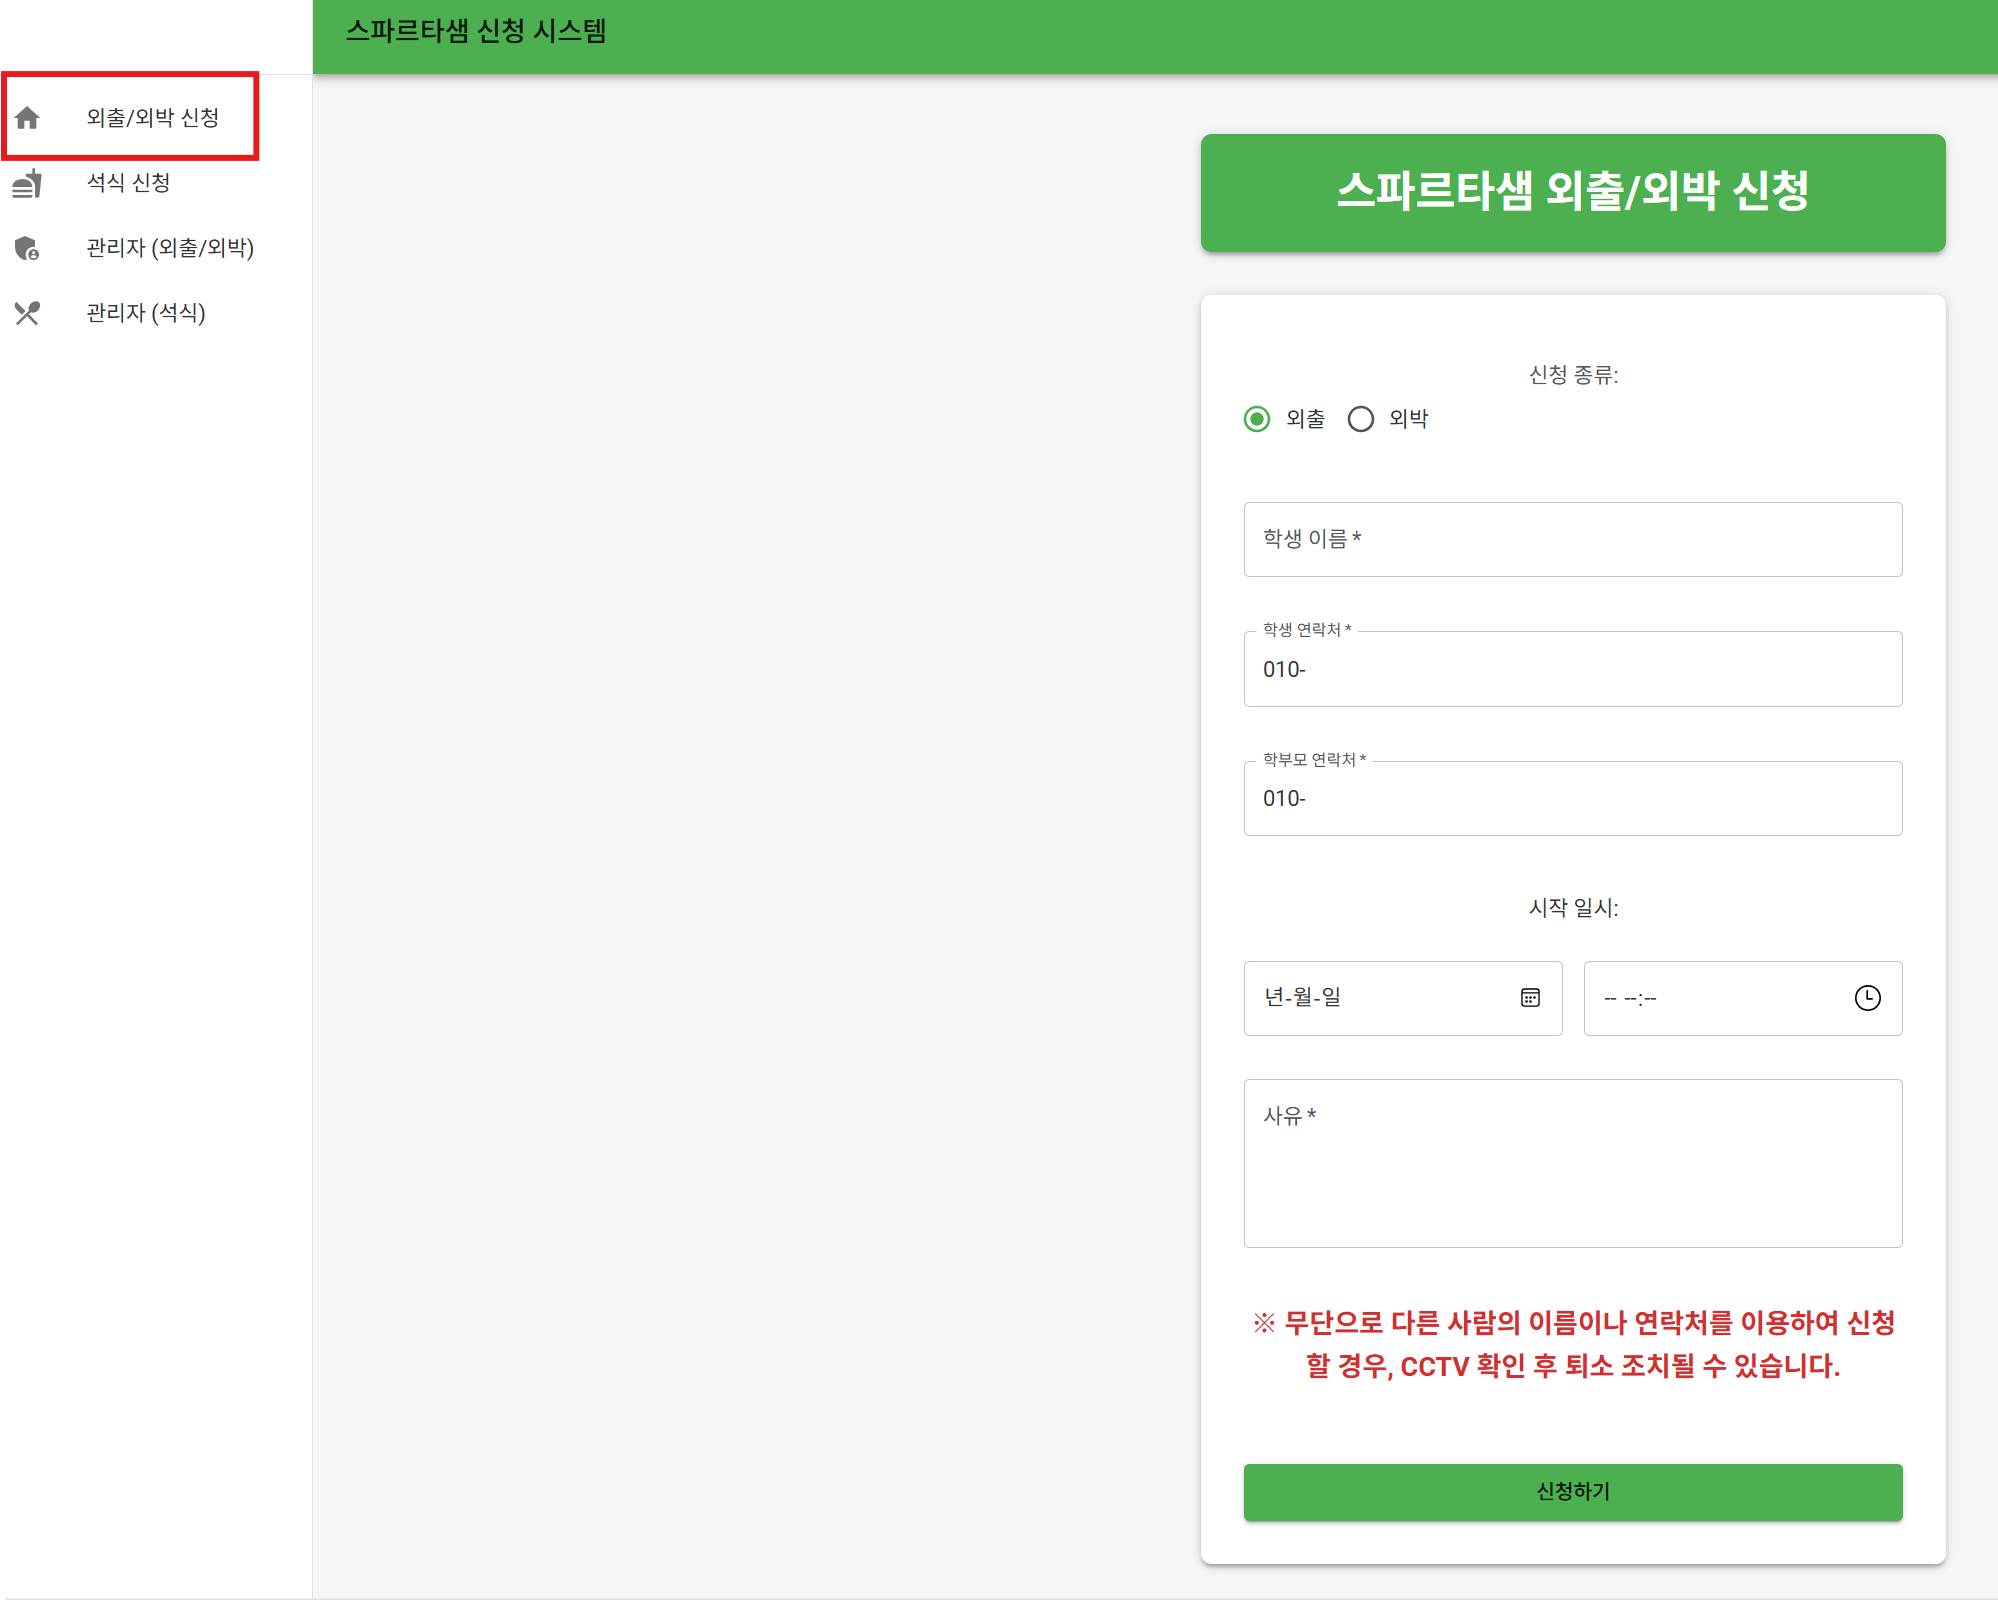Click the dinner tray icon for 석식 신청
This screenshot has height=1600, width=1998.
tap(27, 184)
